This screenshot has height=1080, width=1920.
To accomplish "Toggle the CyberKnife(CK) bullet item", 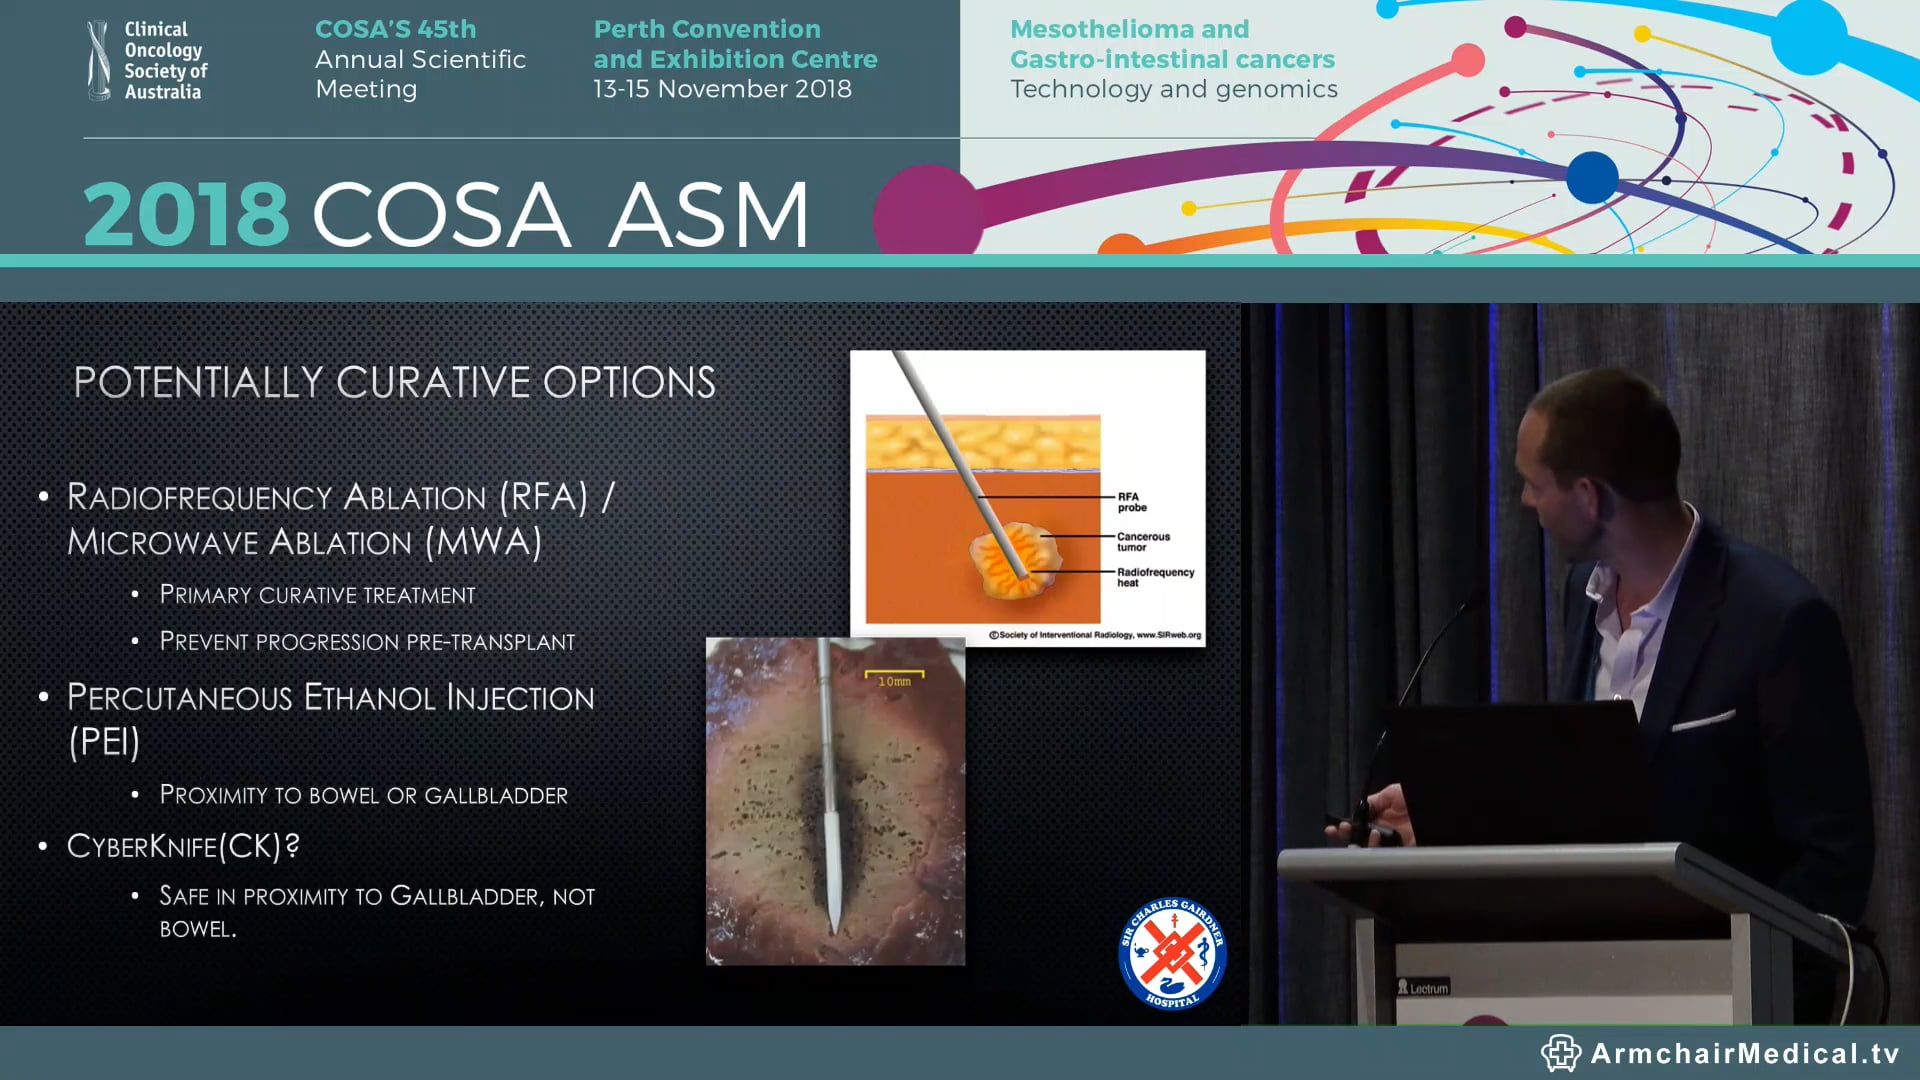I will tap(183, 845).
